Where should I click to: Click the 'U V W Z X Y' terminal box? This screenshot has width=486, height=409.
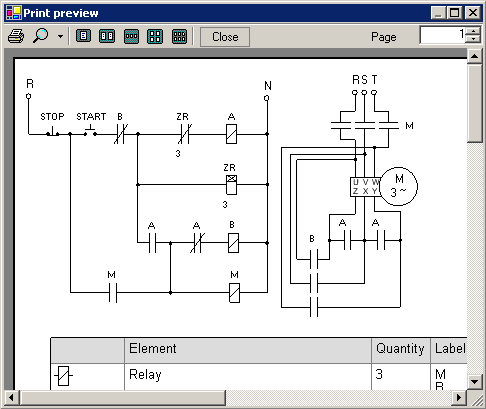click(366, 187)
